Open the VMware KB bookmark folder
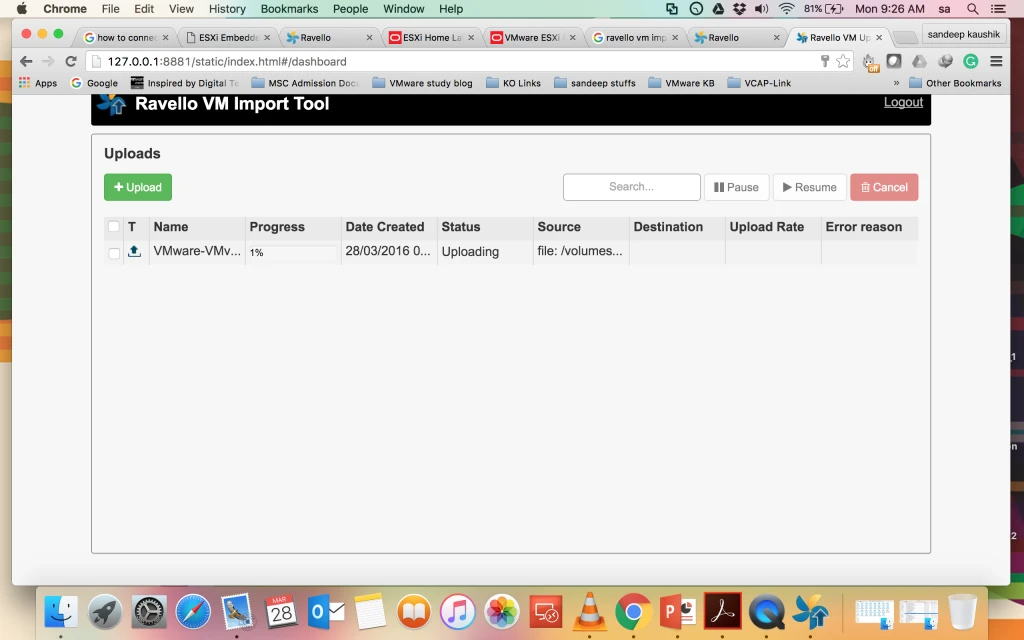1024x640 pixels. (681, 83)
